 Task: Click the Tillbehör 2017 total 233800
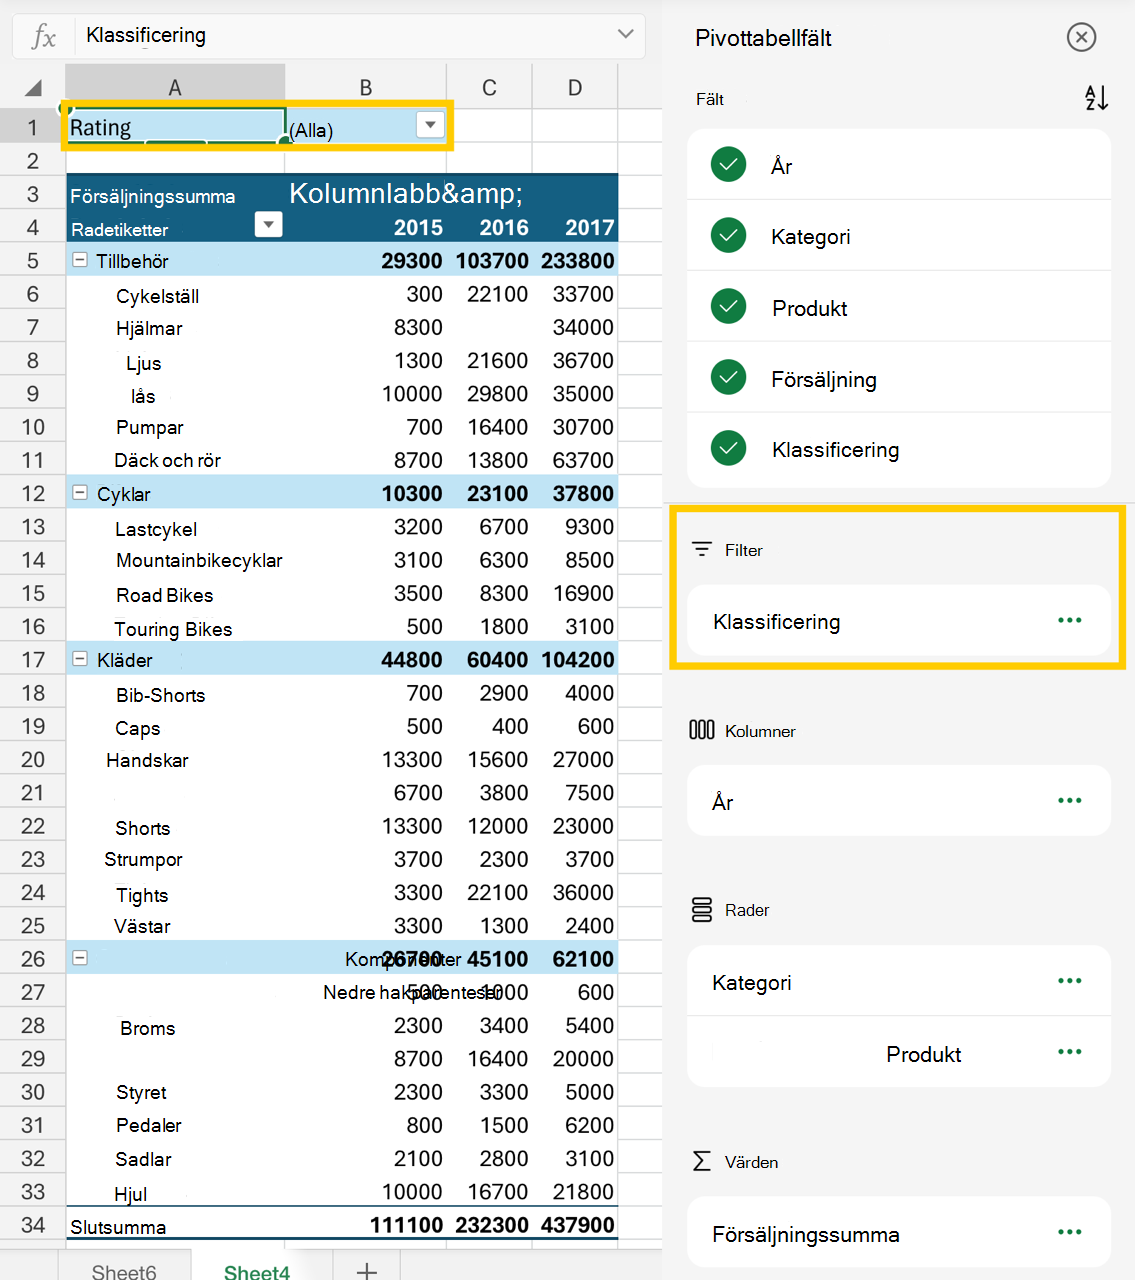(x=578, y=260)
